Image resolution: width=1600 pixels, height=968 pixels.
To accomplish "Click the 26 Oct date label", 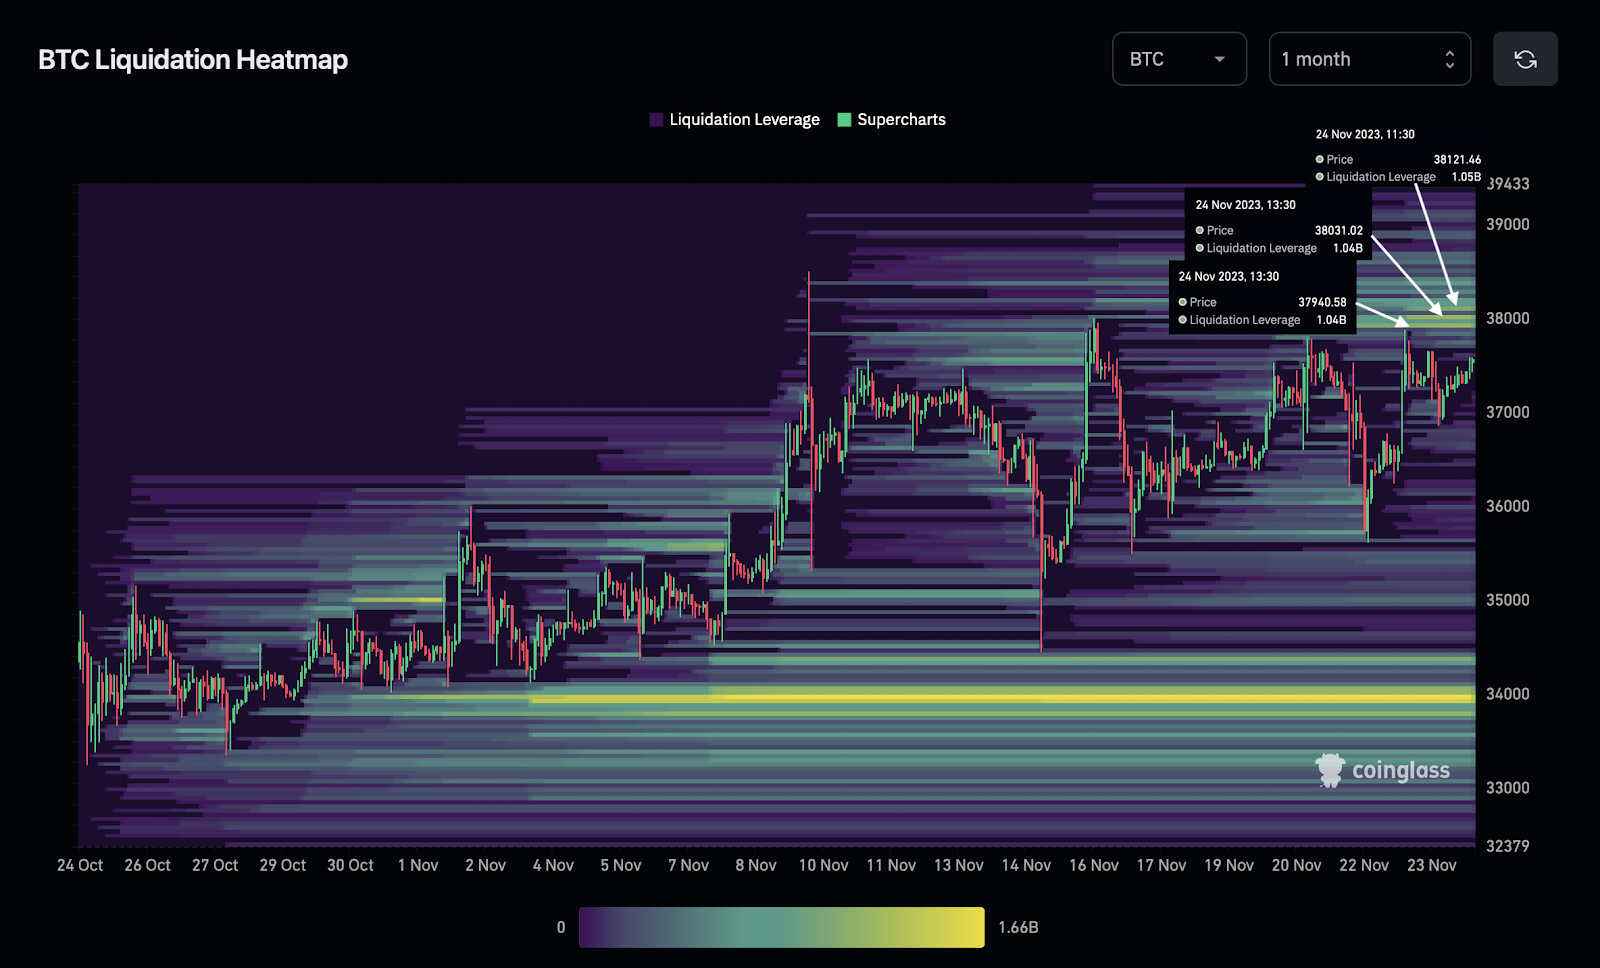I will [x=147, y=865].
